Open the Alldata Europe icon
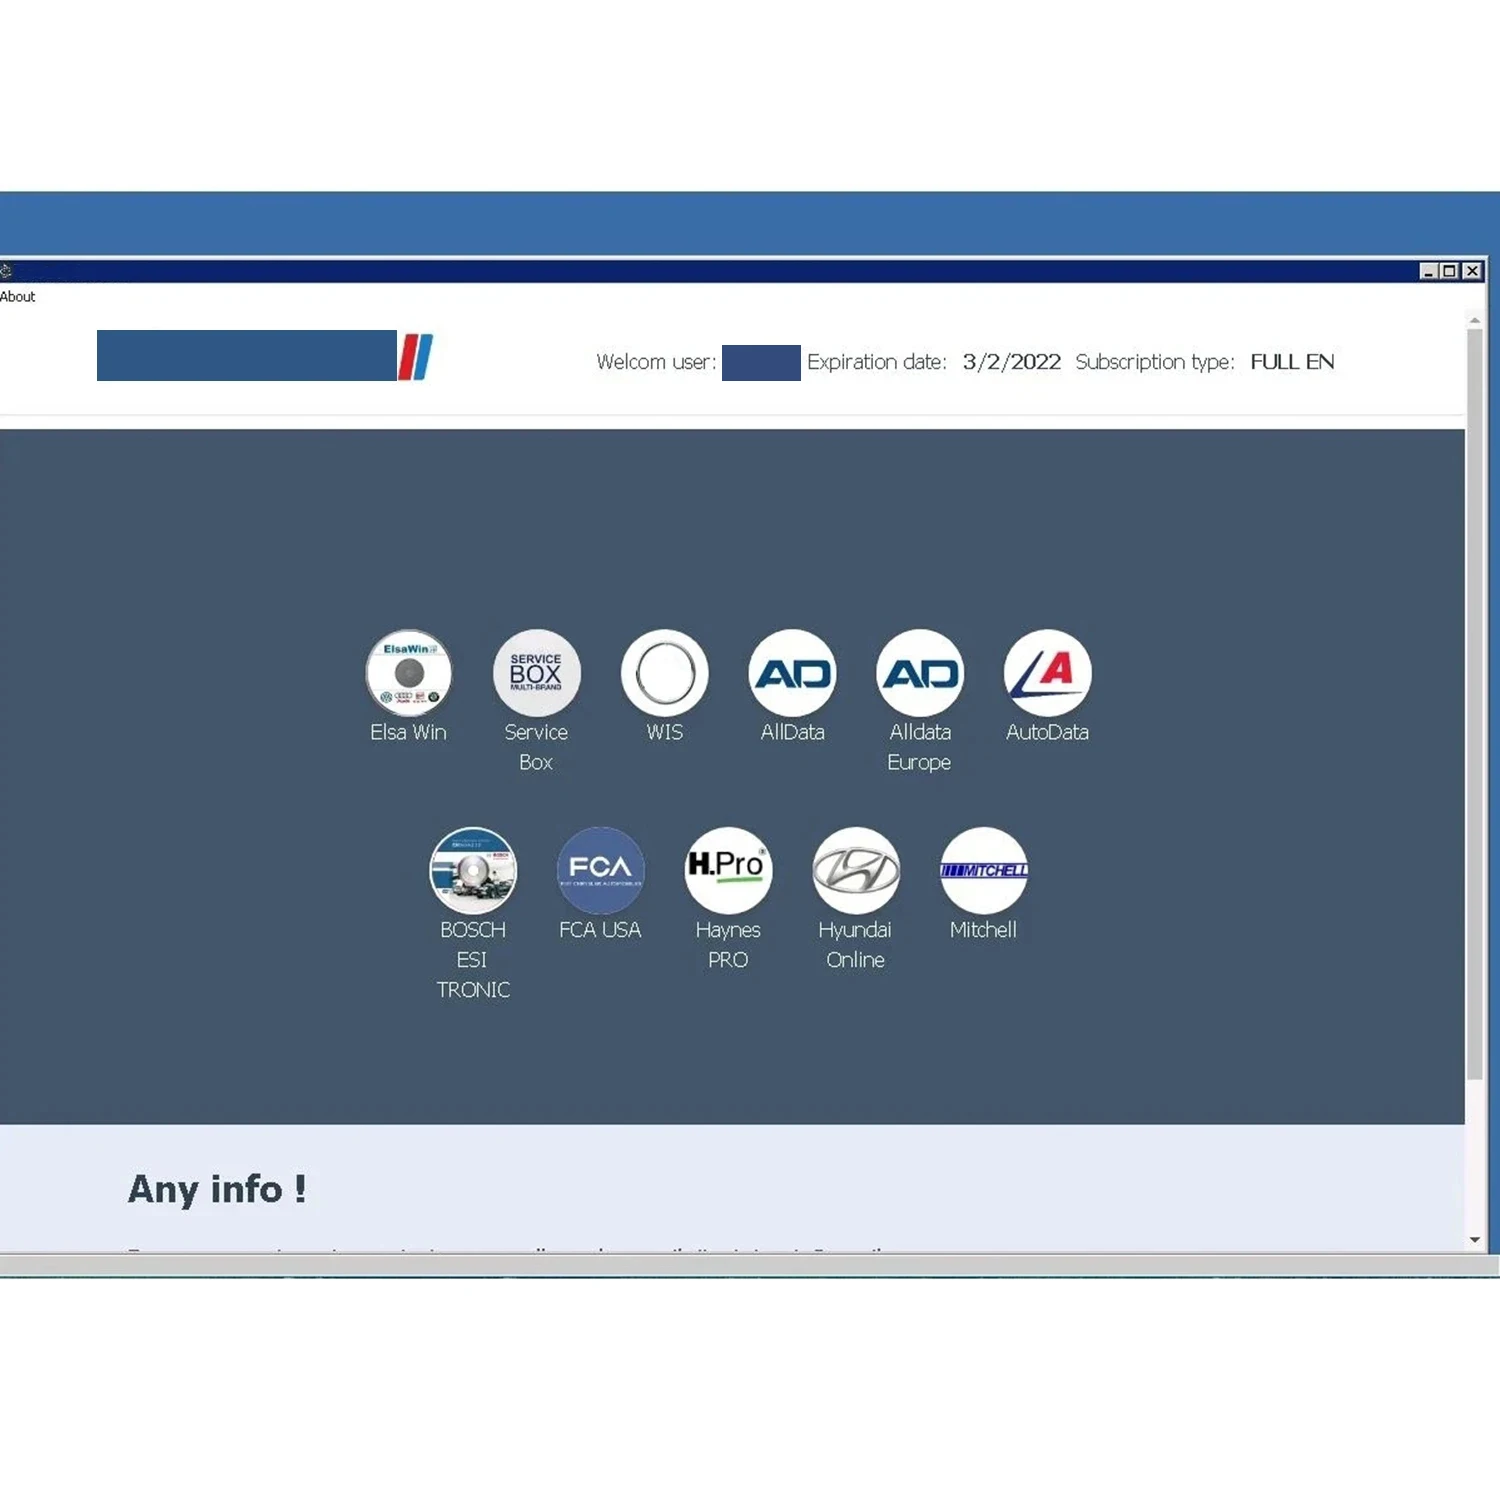This screenshot has height=1500, width=1500. click(920, 673)
